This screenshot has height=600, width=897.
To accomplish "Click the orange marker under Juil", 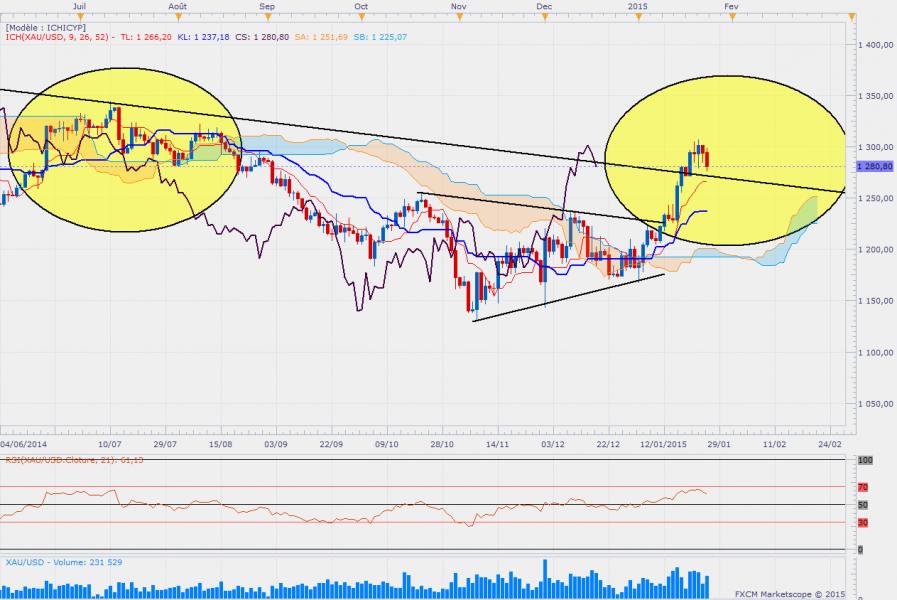I will [80, 18].
